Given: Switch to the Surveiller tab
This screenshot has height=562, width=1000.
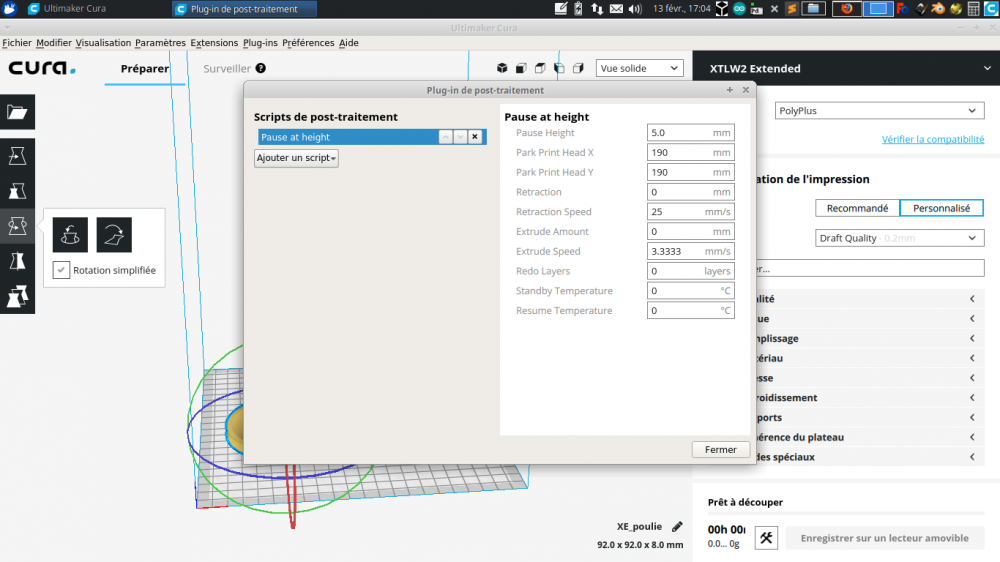Looking at the screenshot, I should tap(227, 68).
